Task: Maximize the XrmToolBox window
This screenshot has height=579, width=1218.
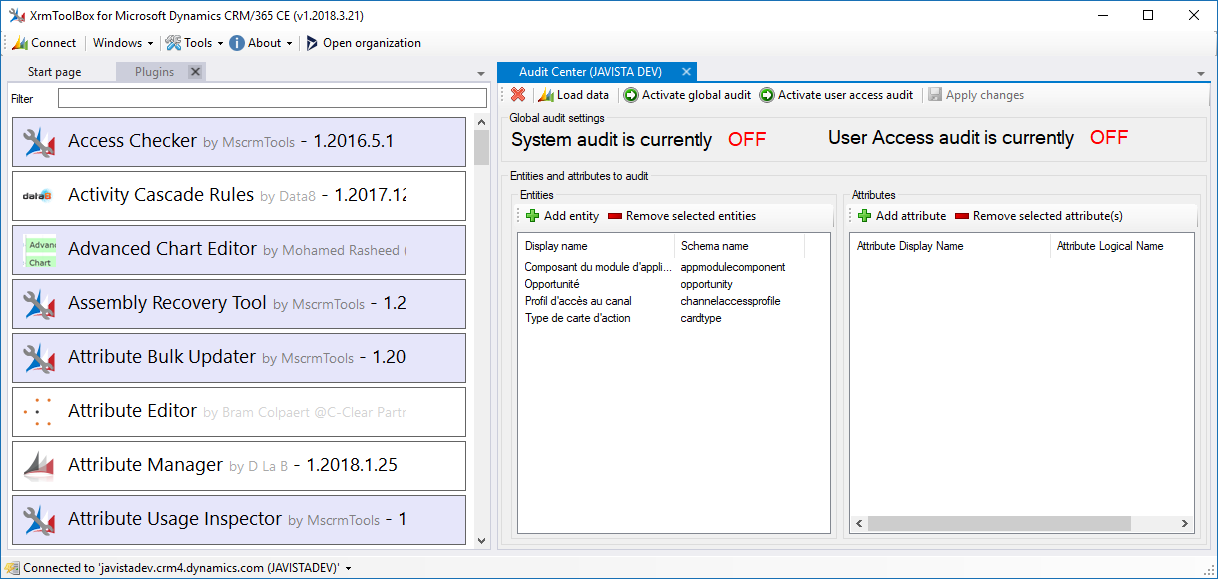Action: point(1148,15)
